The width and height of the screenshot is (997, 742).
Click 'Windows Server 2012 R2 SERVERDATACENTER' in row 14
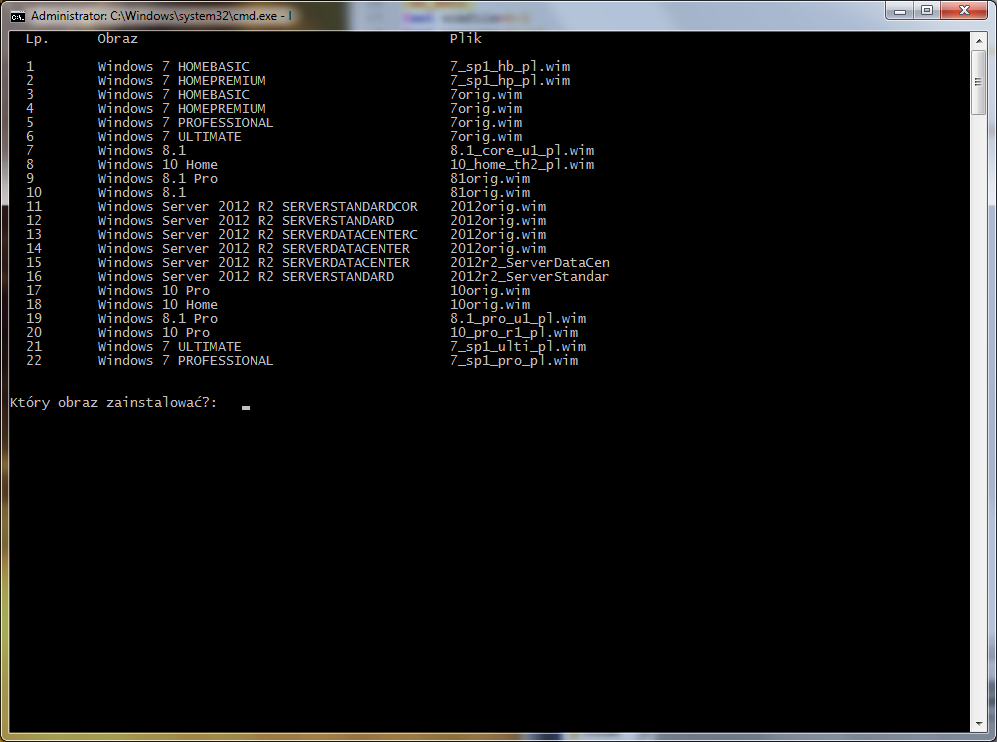[254, 249]
